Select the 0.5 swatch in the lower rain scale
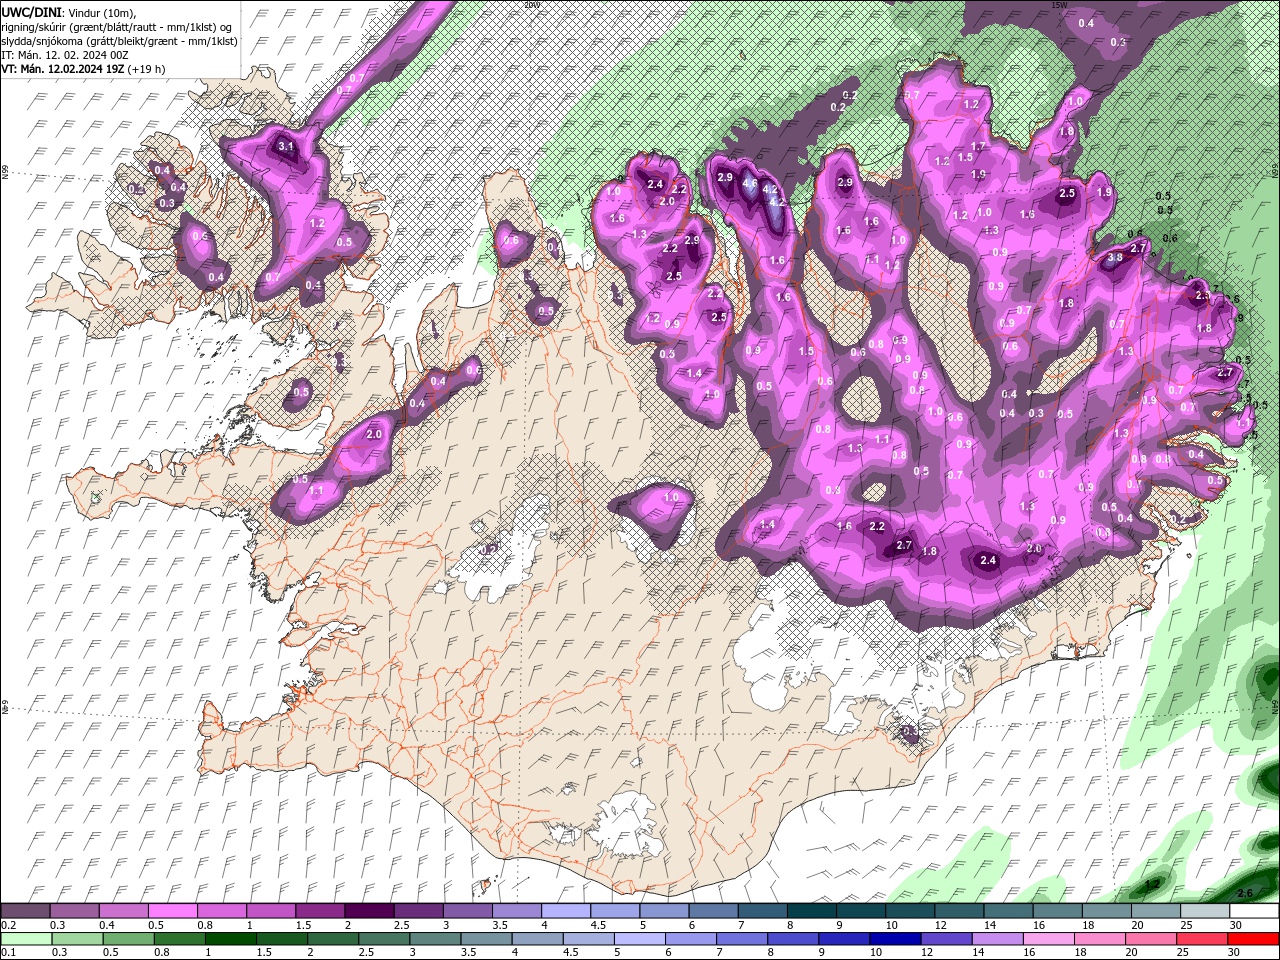 (x=129, y=939)
